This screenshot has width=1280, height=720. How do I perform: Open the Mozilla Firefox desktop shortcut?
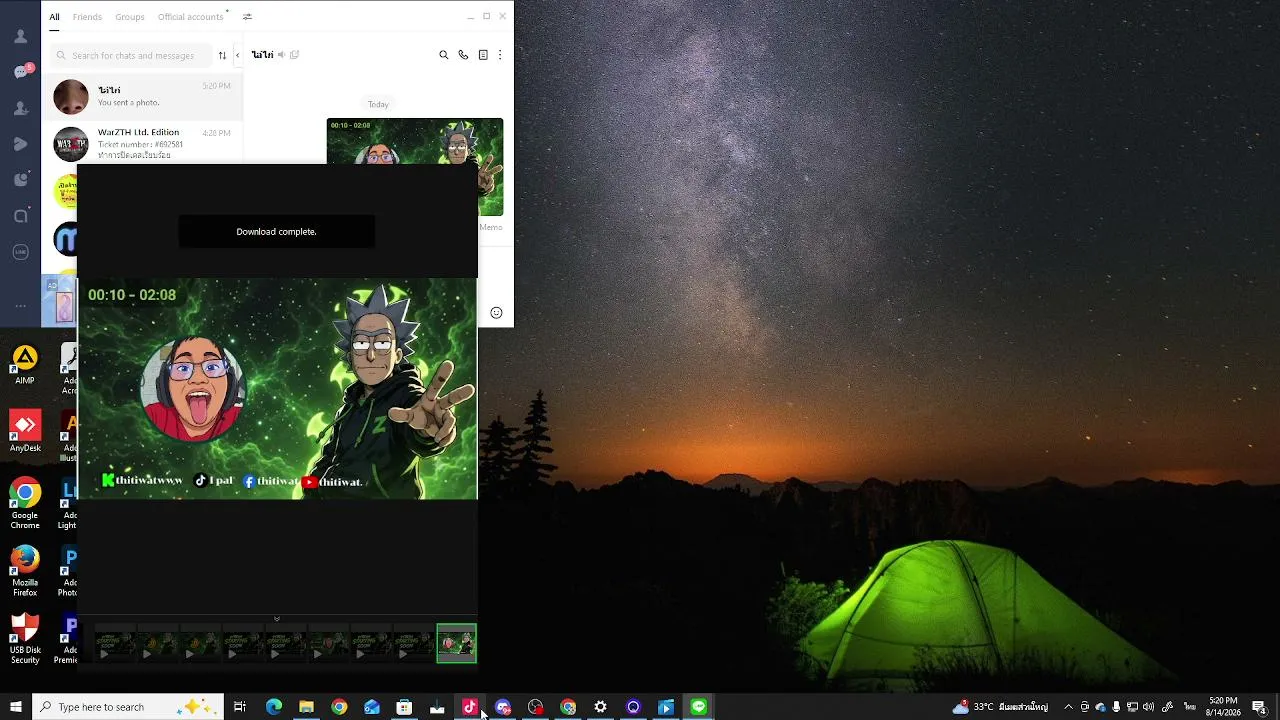(x=25, y=571)
